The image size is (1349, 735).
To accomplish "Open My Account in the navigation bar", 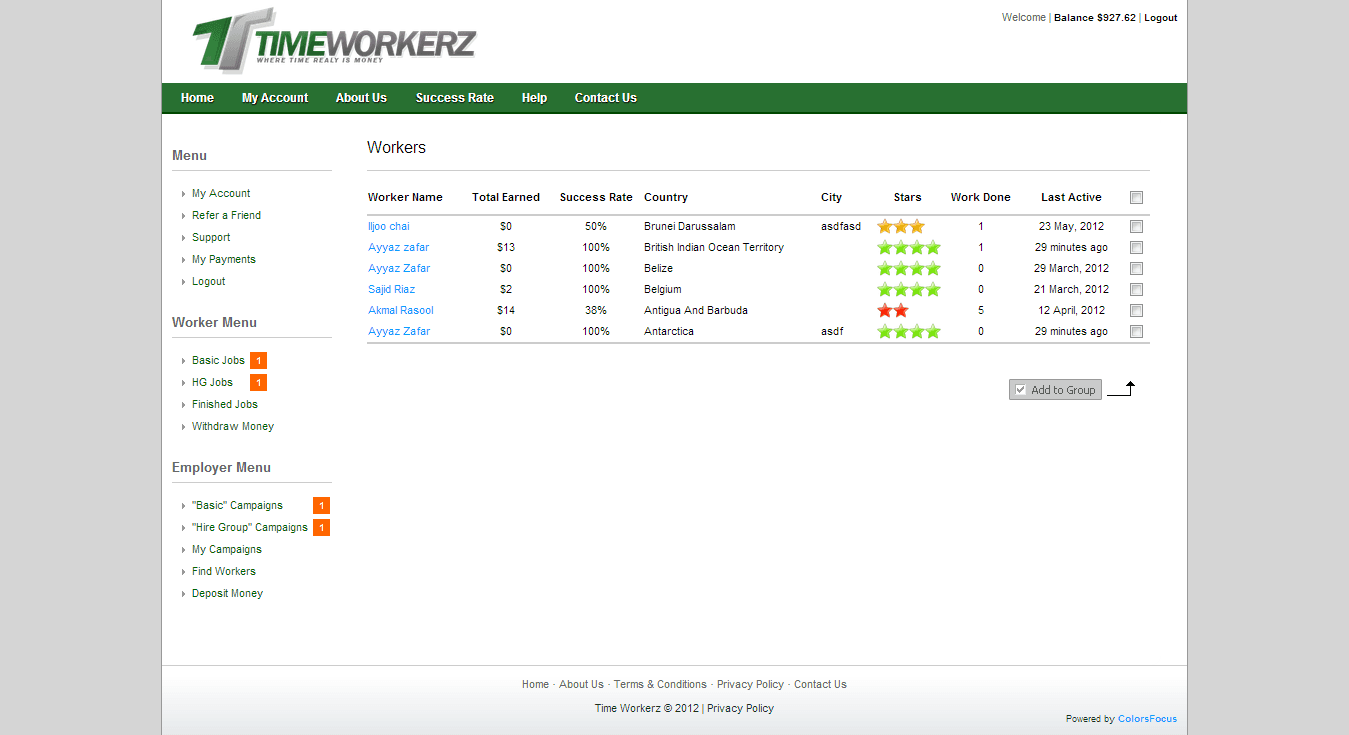I will point(275,98).
